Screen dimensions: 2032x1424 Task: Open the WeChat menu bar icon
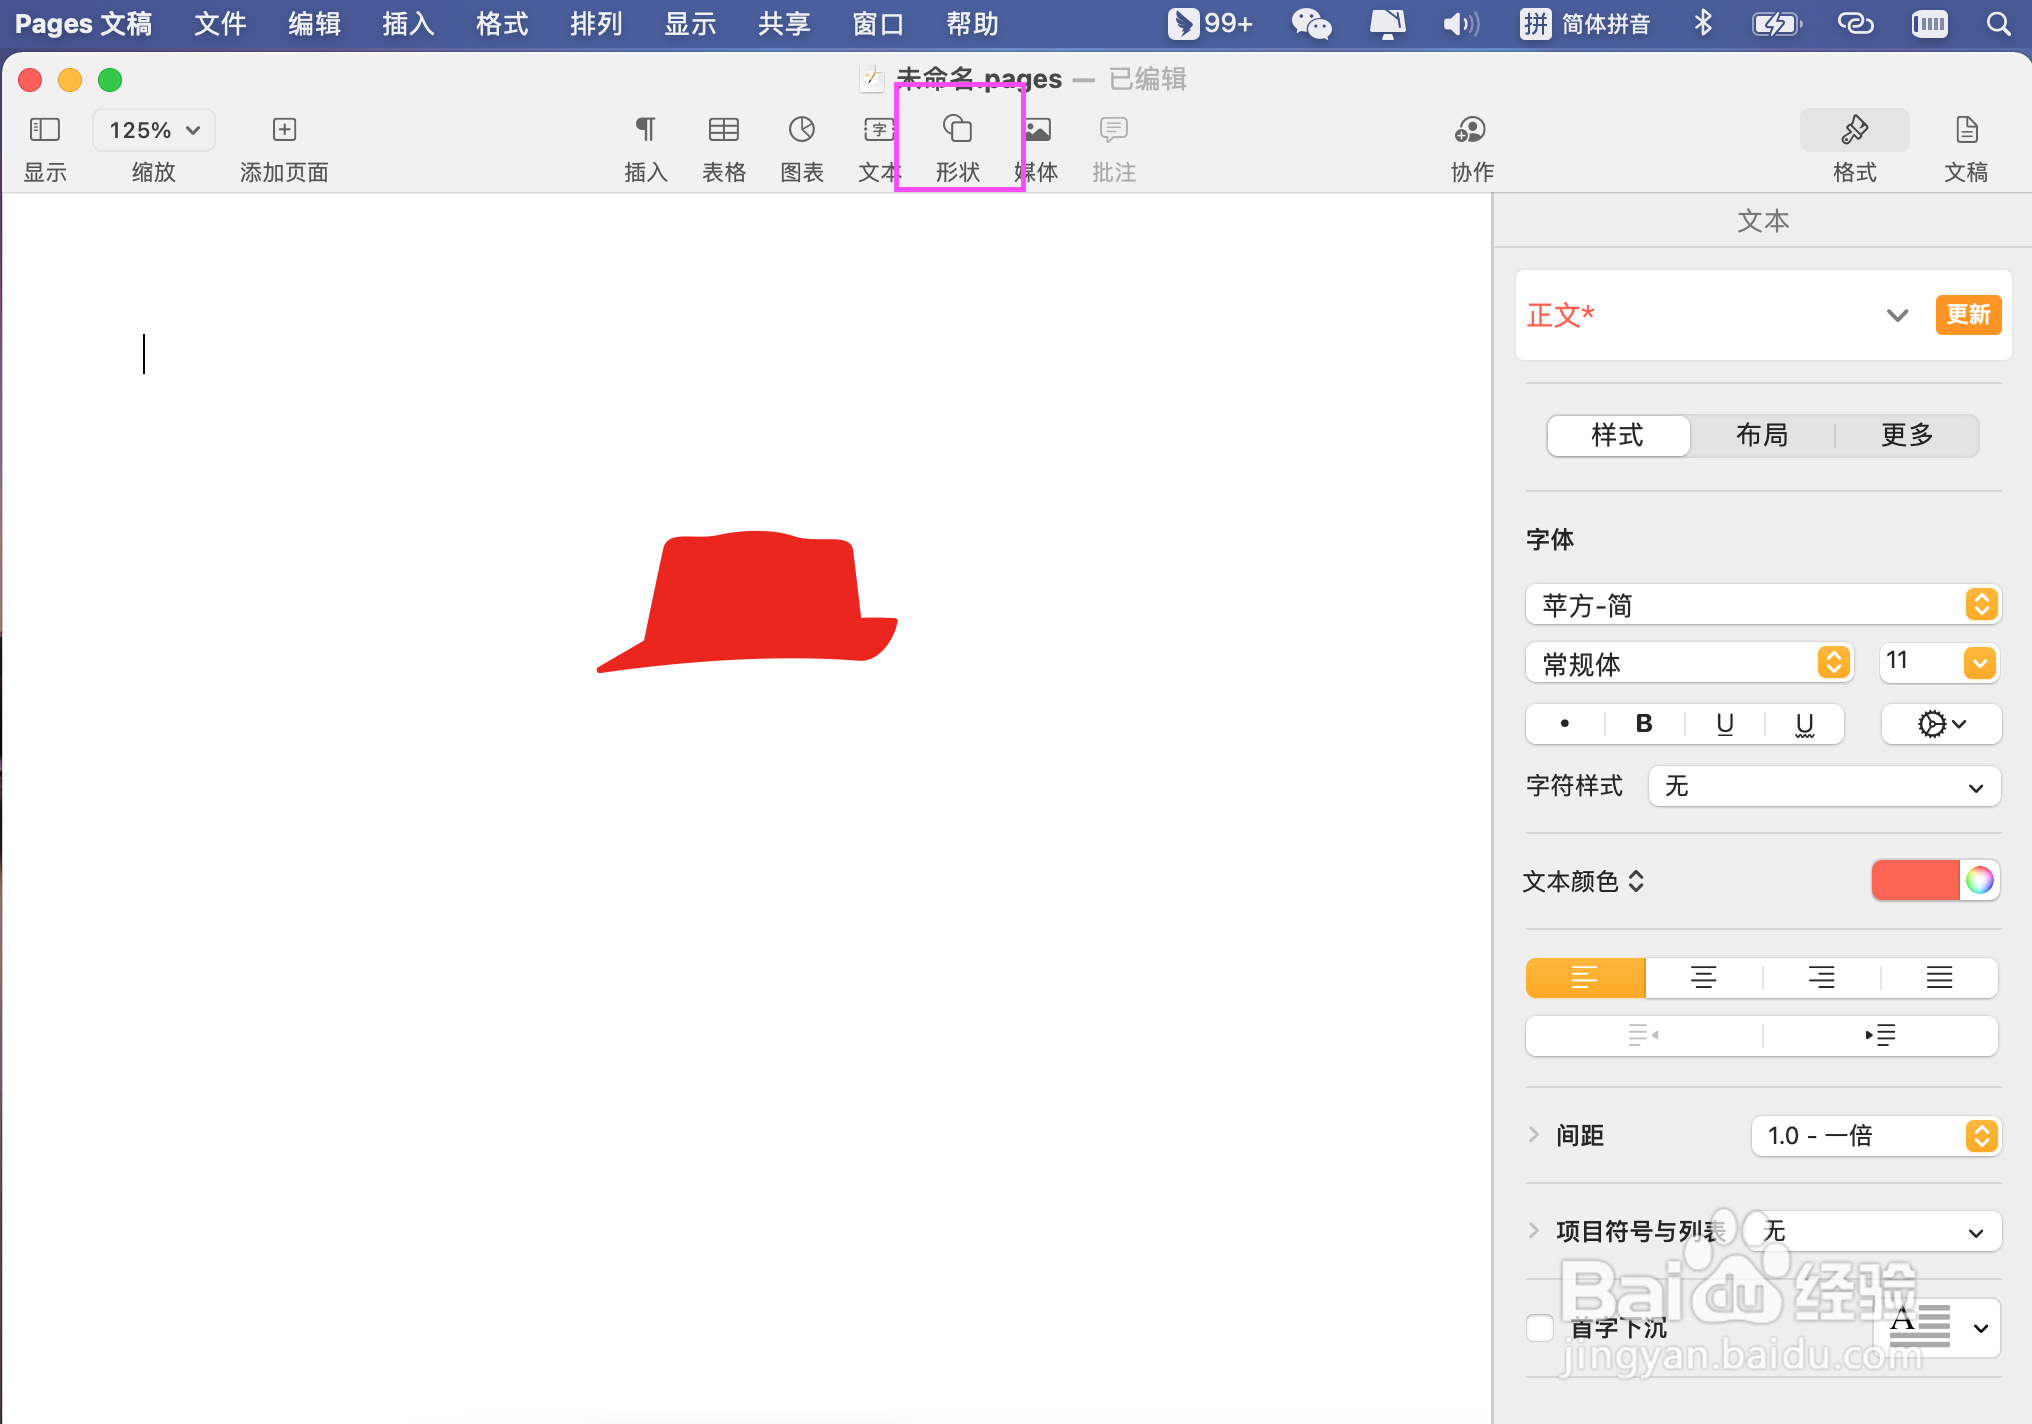(1310, 23)
